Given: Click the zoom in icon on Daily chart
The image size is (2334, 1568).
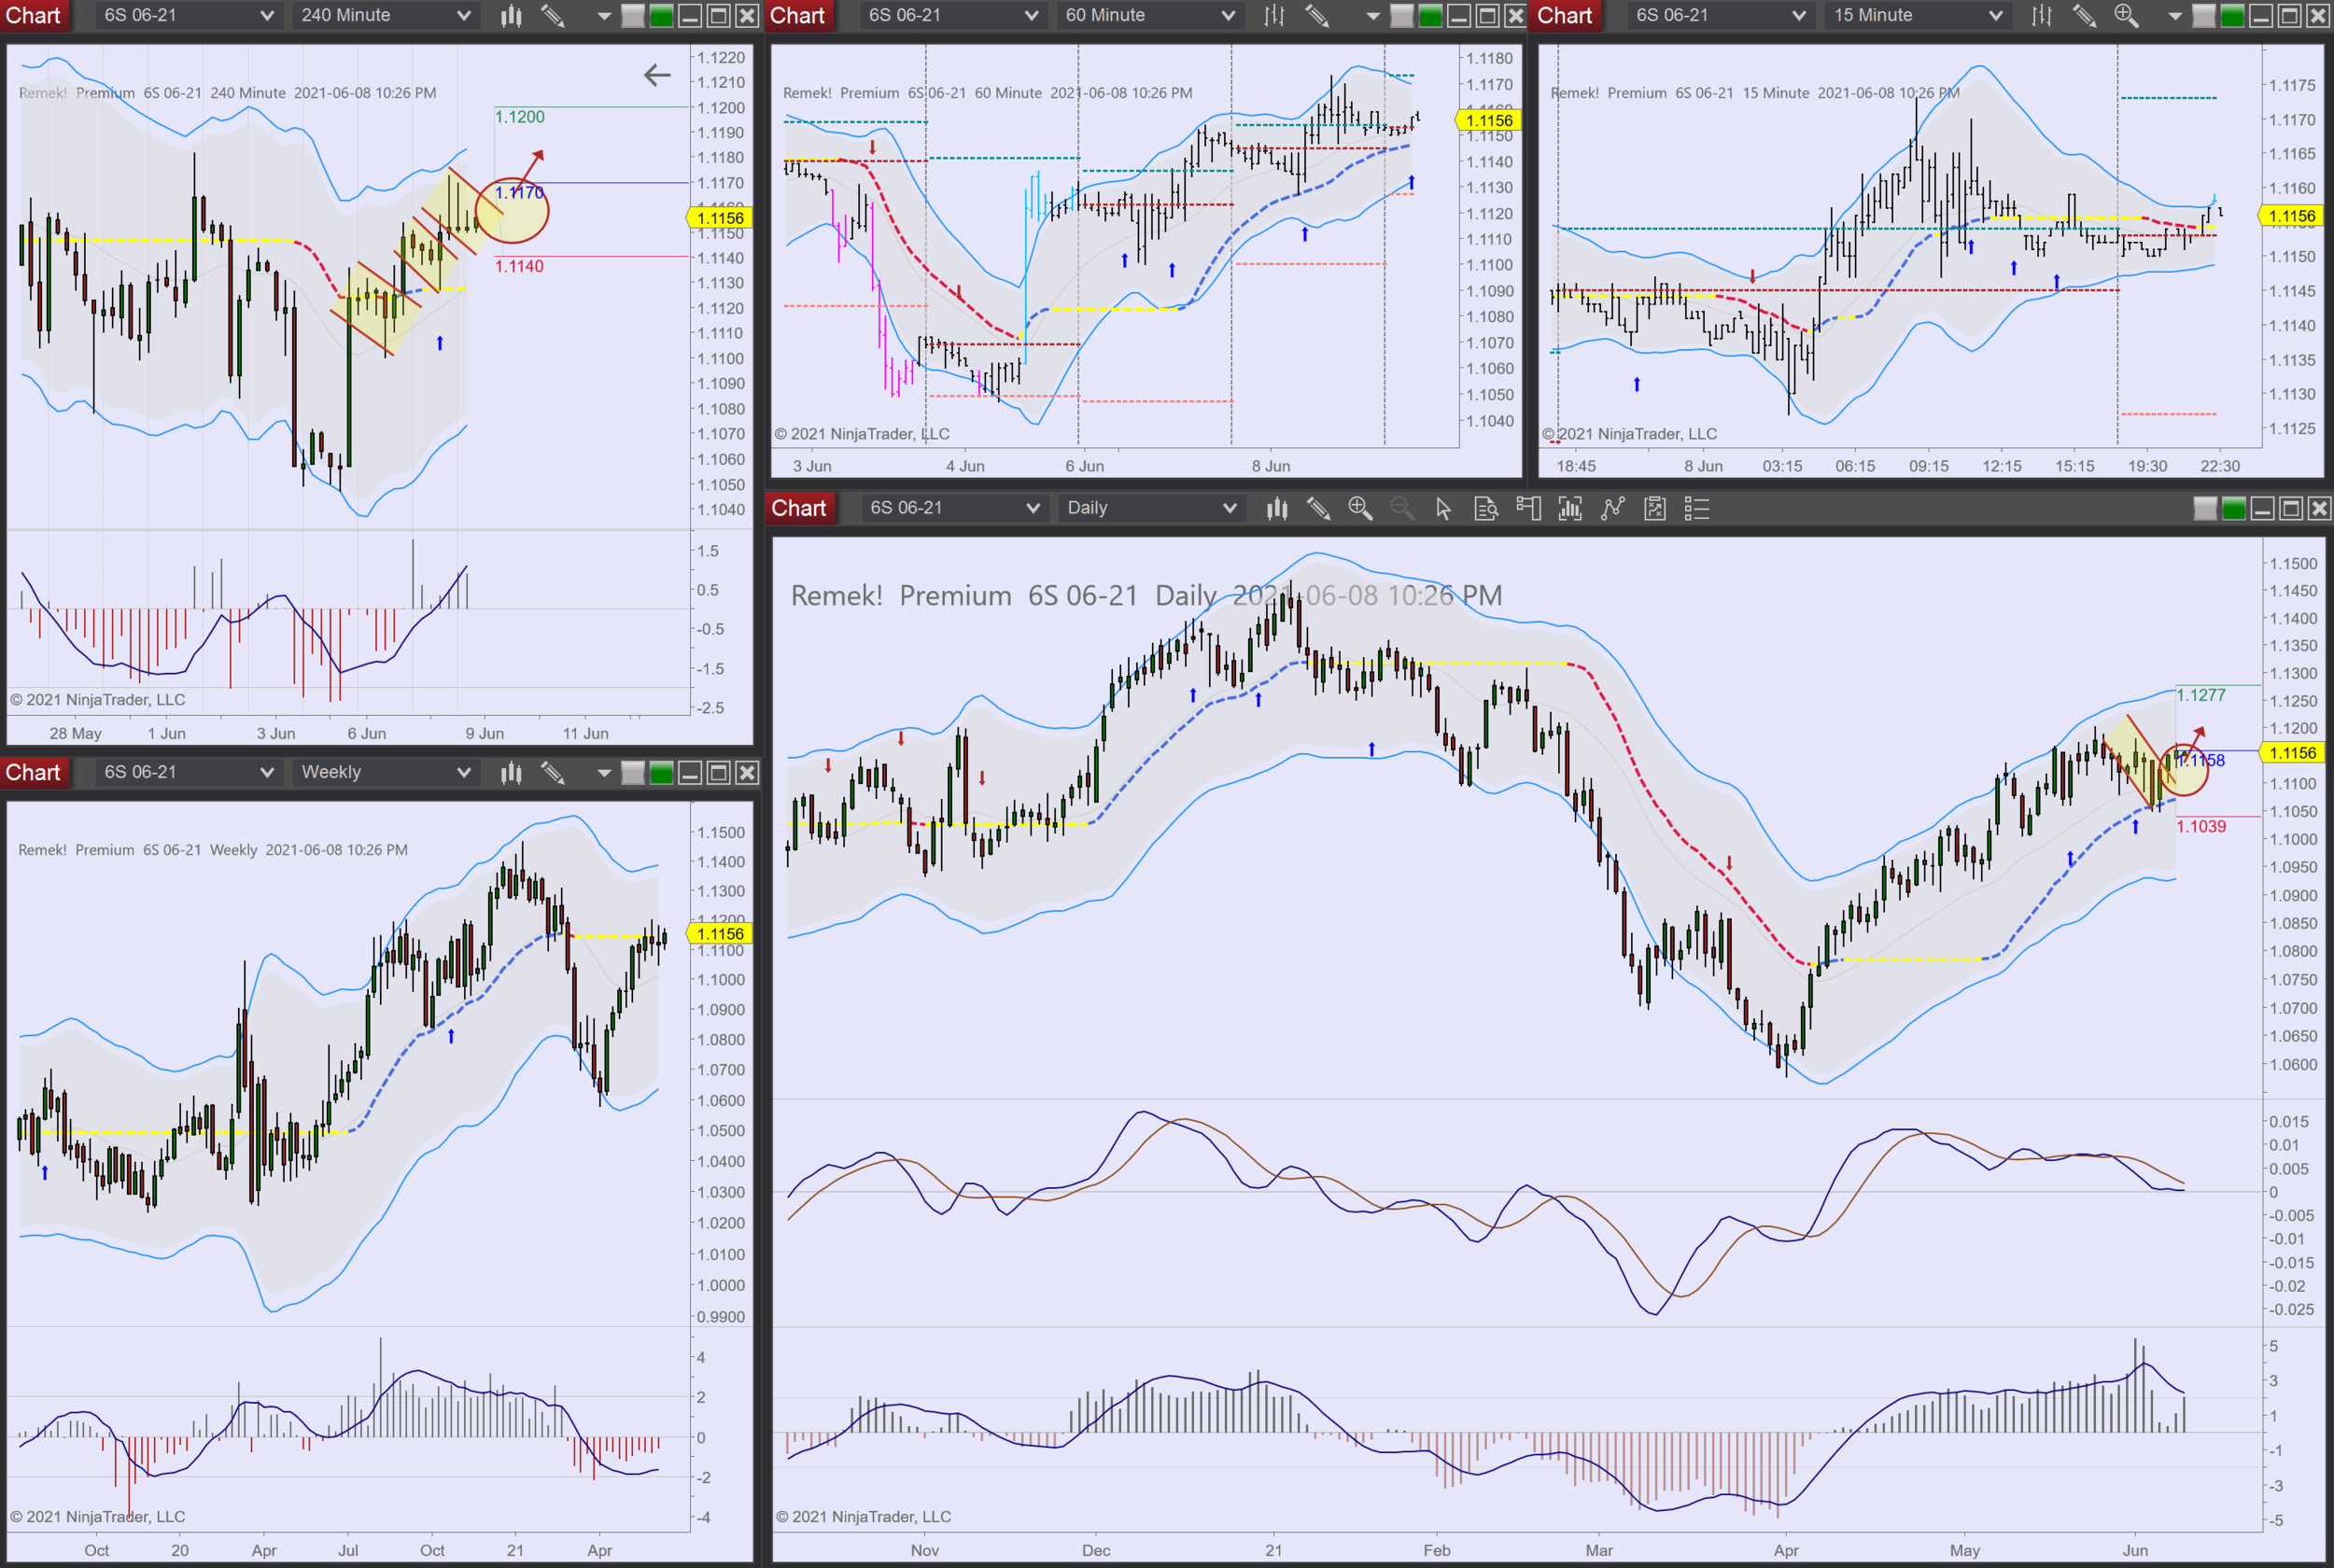Looking at the screenshot, I should coord(1359,508).
